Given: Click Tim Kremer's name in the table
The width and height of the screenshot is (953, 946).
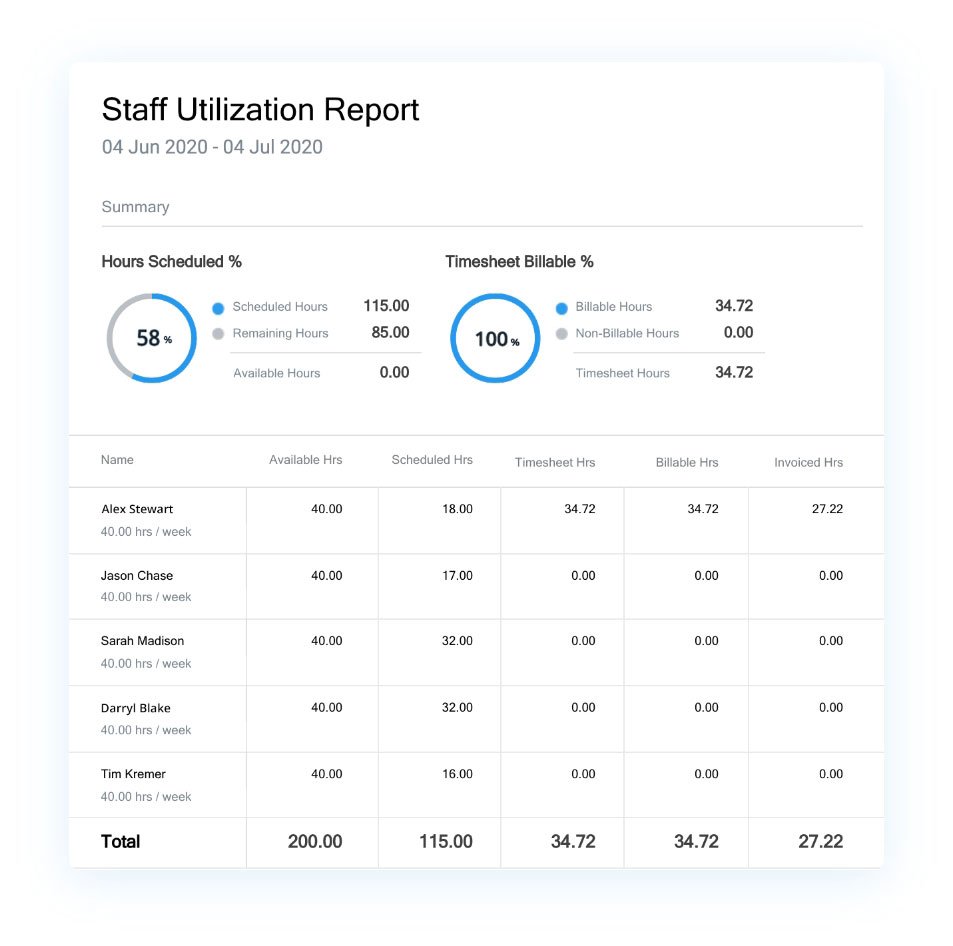Looking at the screenshot, I should [x=133, y=774].
